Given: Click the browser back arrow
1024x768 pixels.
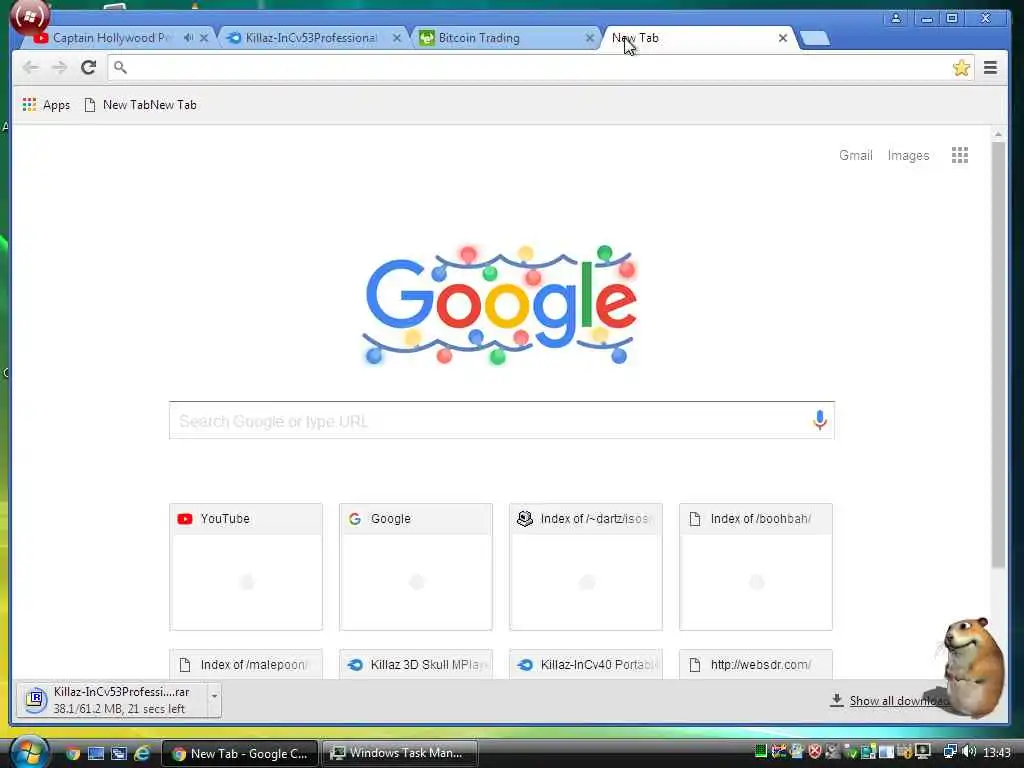Looking at the screenshot, I should [30, 67].
